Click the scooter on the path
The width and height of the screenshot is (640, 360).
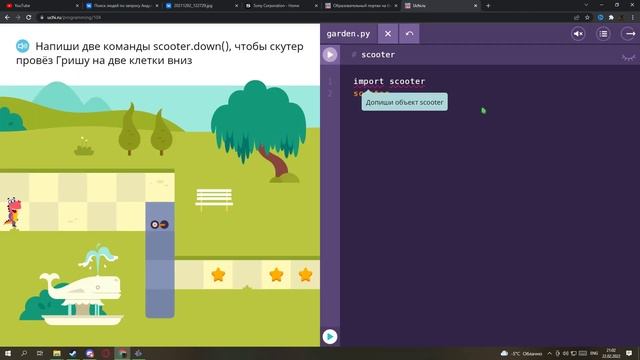(x=159, y=224)
